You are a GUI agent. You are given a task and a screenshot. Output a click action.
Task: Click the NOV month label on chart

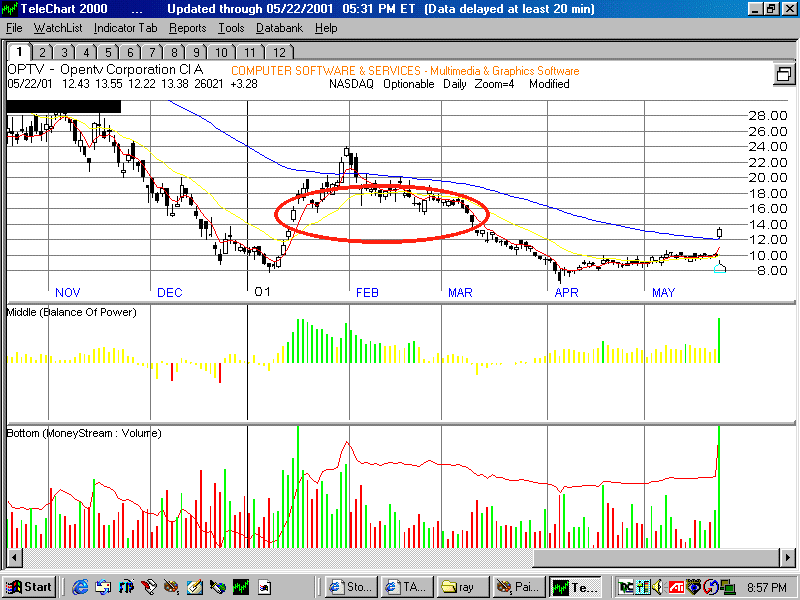pyautogui.click(x=67, y=292)
